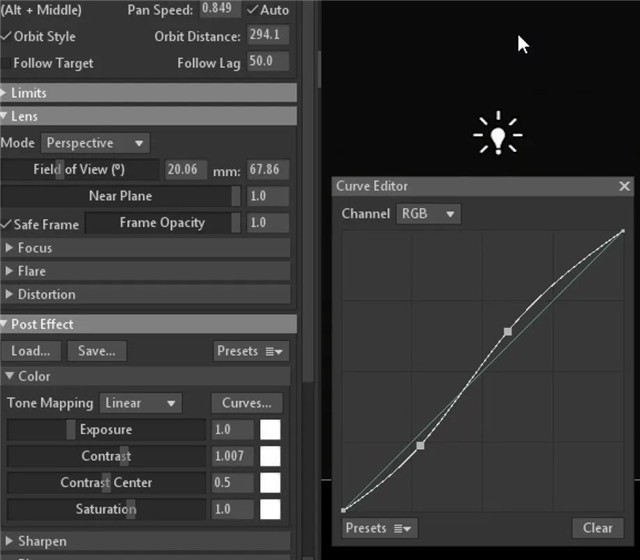This screenshot has width=640, height=560.
Task: Click the light bulb icon in viewport
Action: pos(498,134)
